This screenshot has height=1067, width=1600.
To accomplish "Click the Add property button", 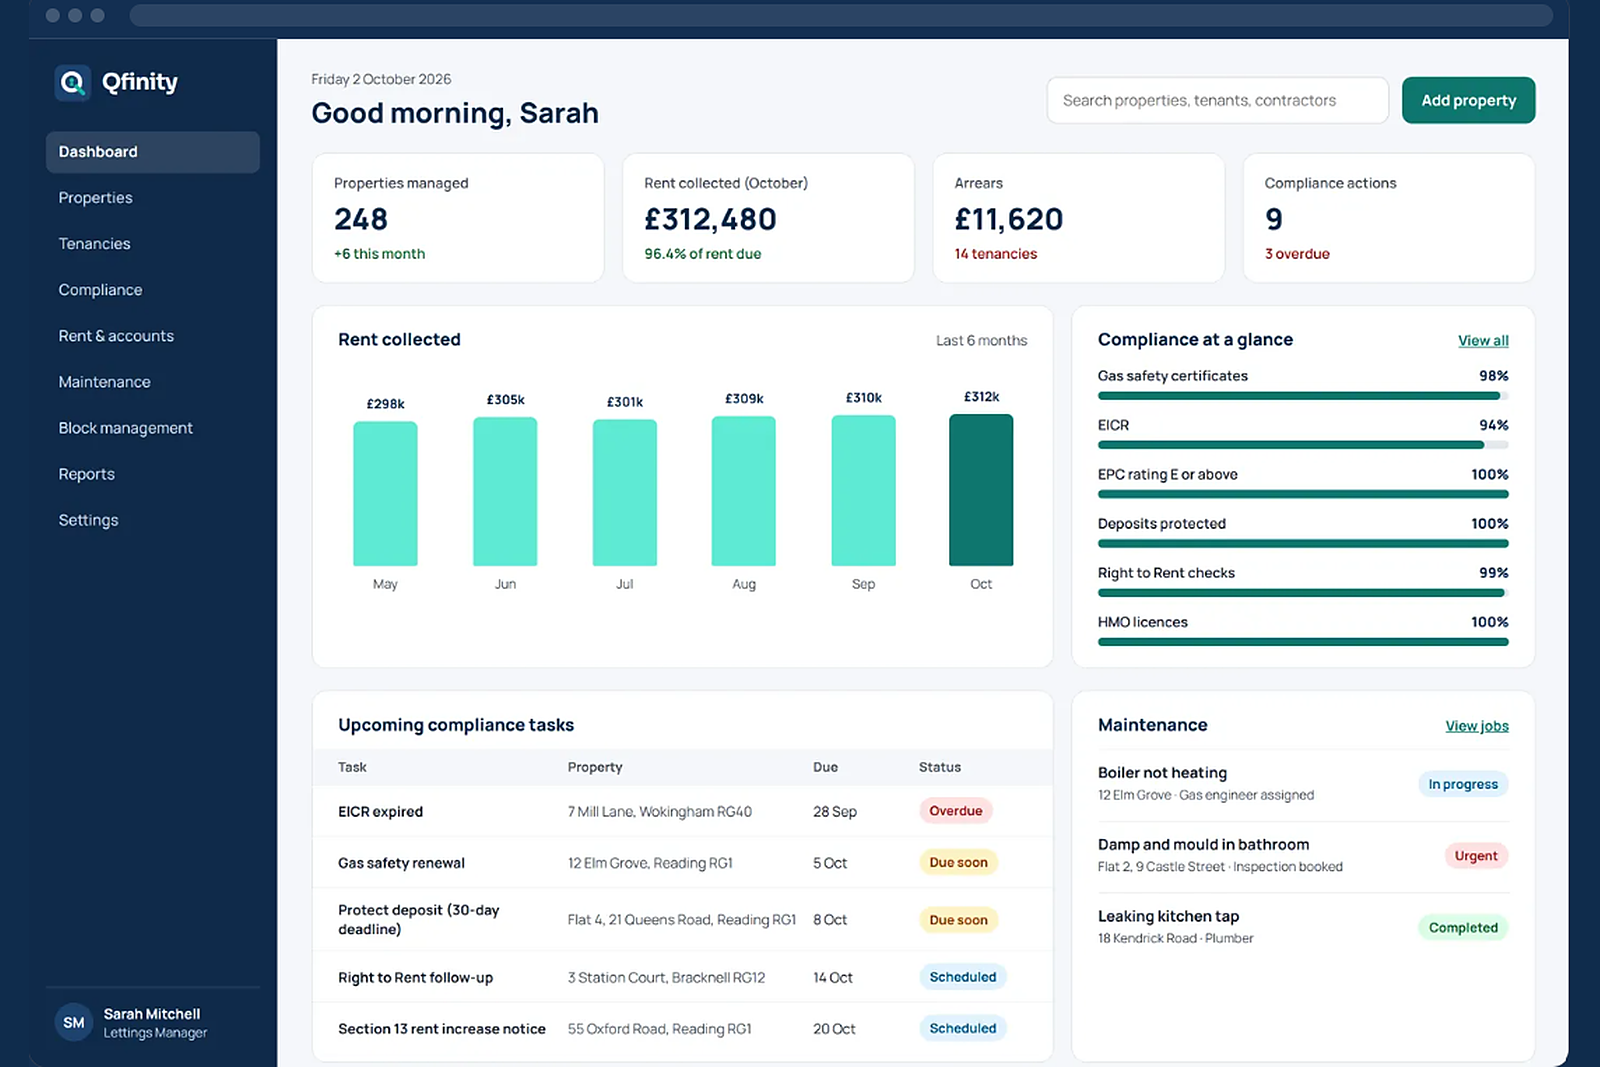I will click(1468, 100).
